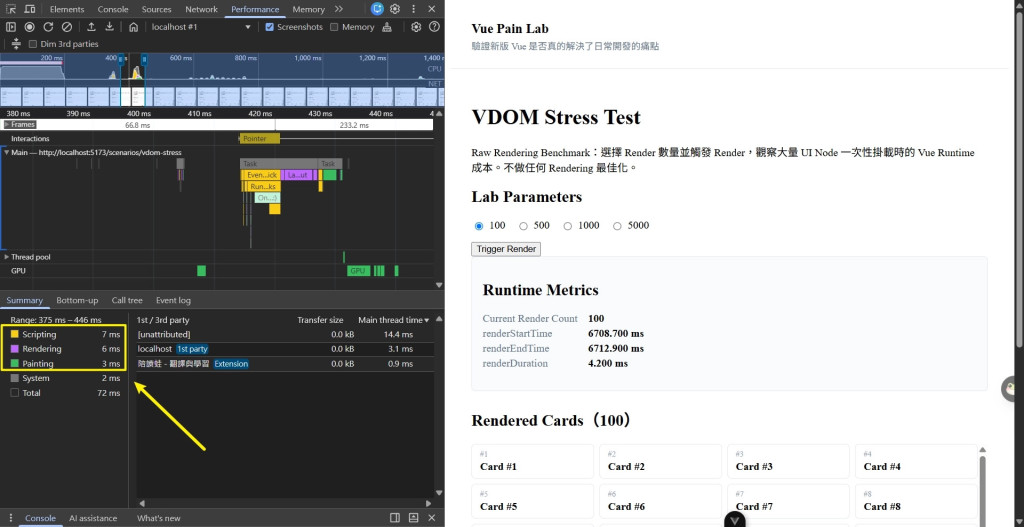Switch to the Network tab
This screenshot has width=1024, height=527.
point(201,9)
